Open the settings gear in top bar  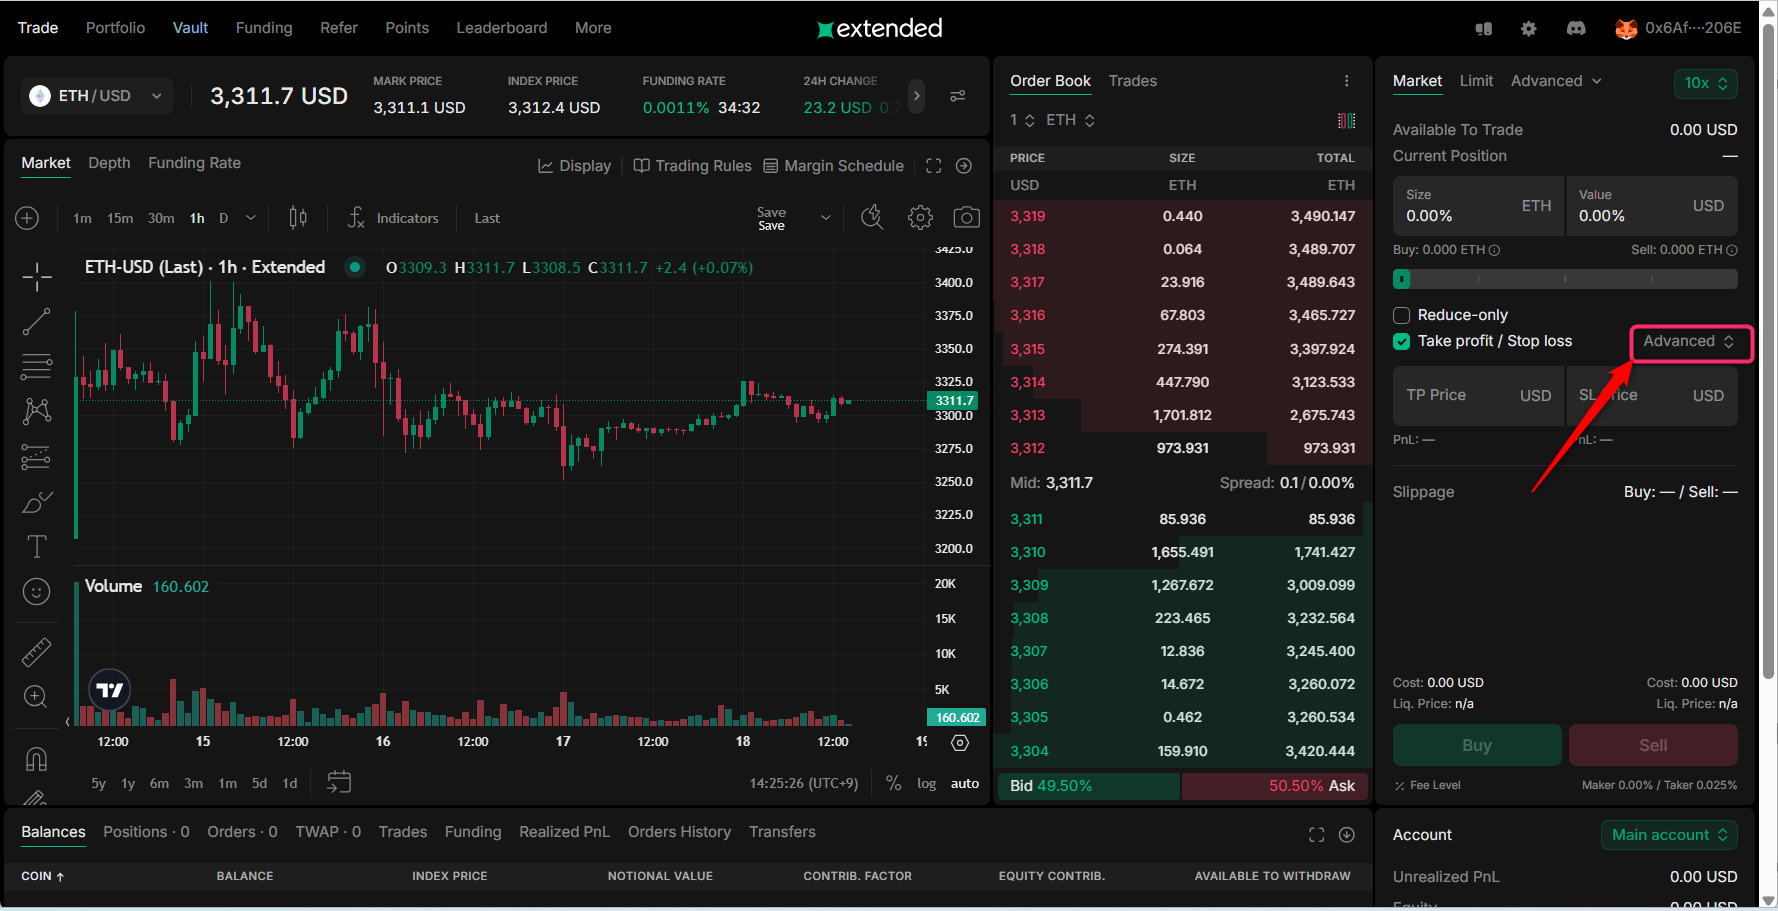tap(1528, 29)
